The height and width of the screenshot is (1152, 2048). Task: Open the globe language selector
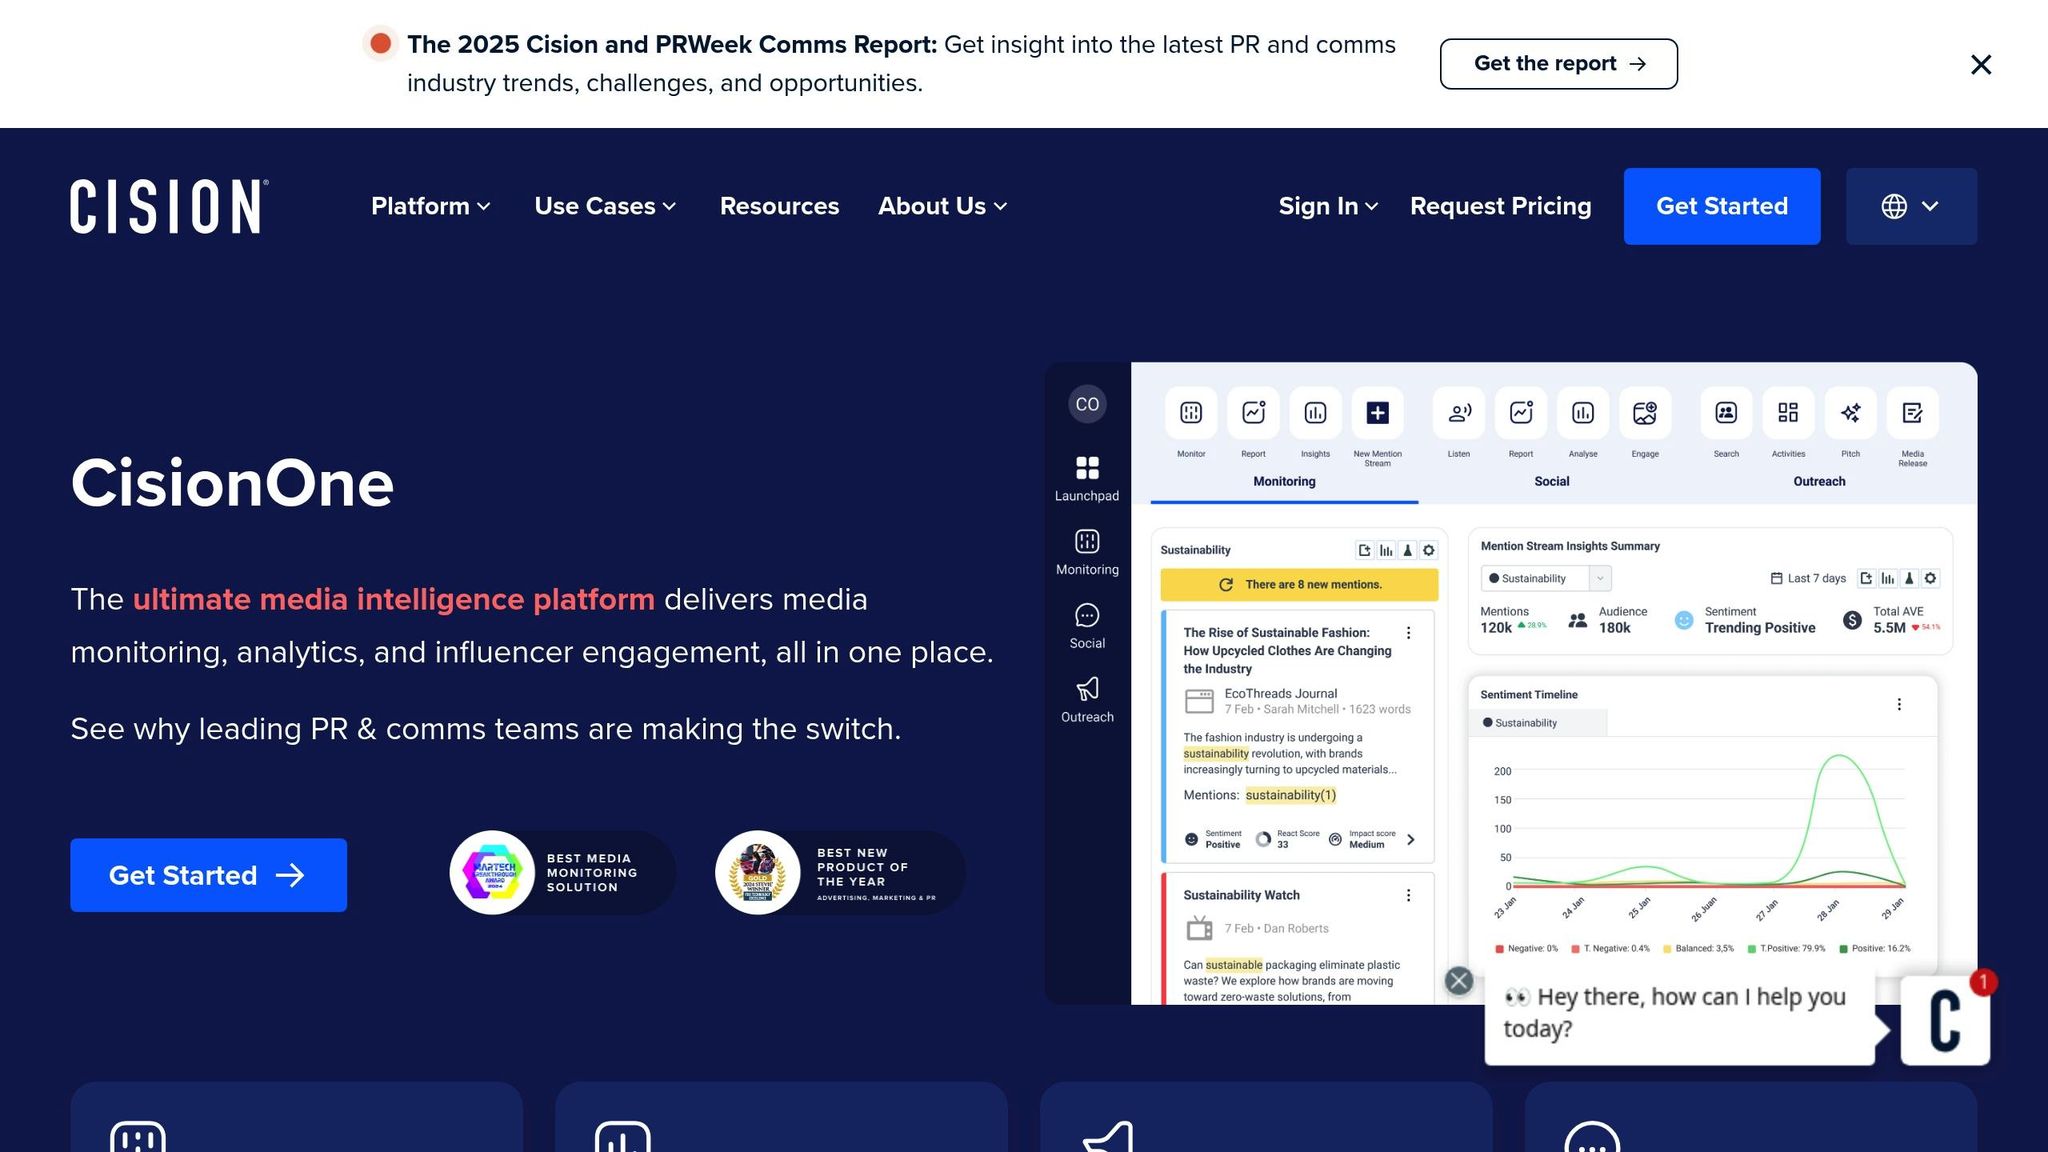[x=1911, y=206]
